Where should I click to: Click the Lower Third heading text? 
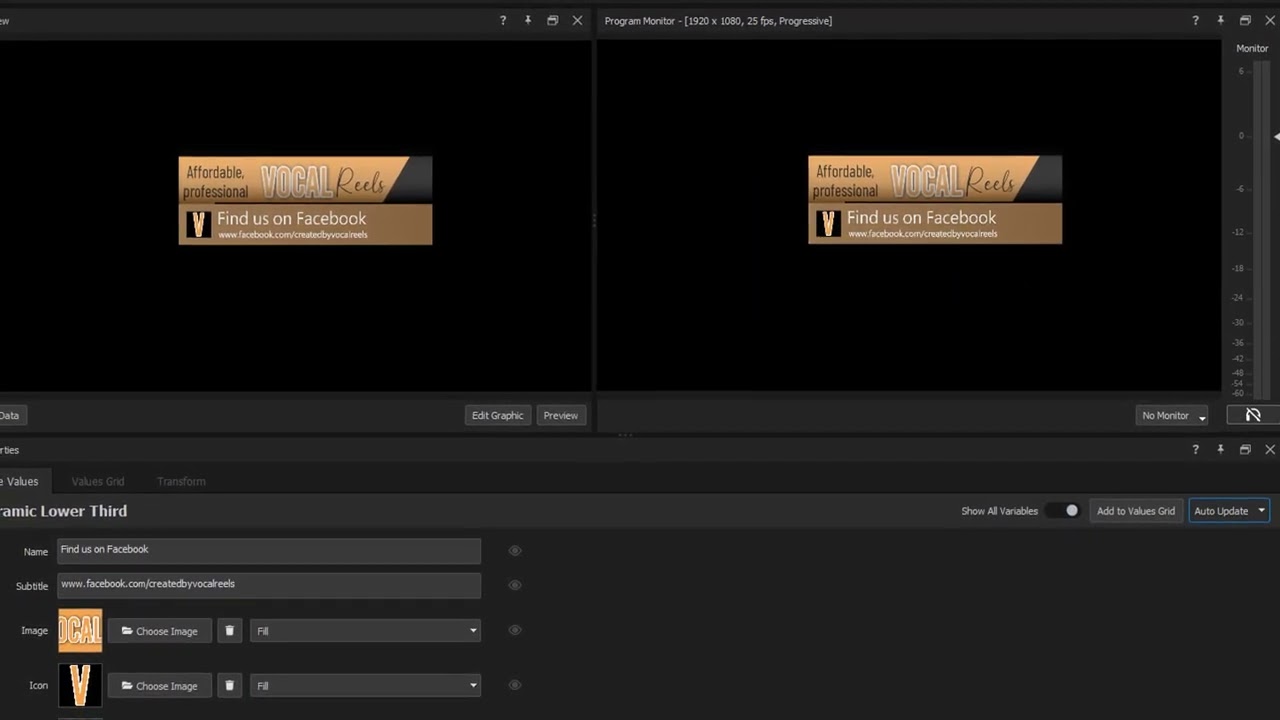64,511
